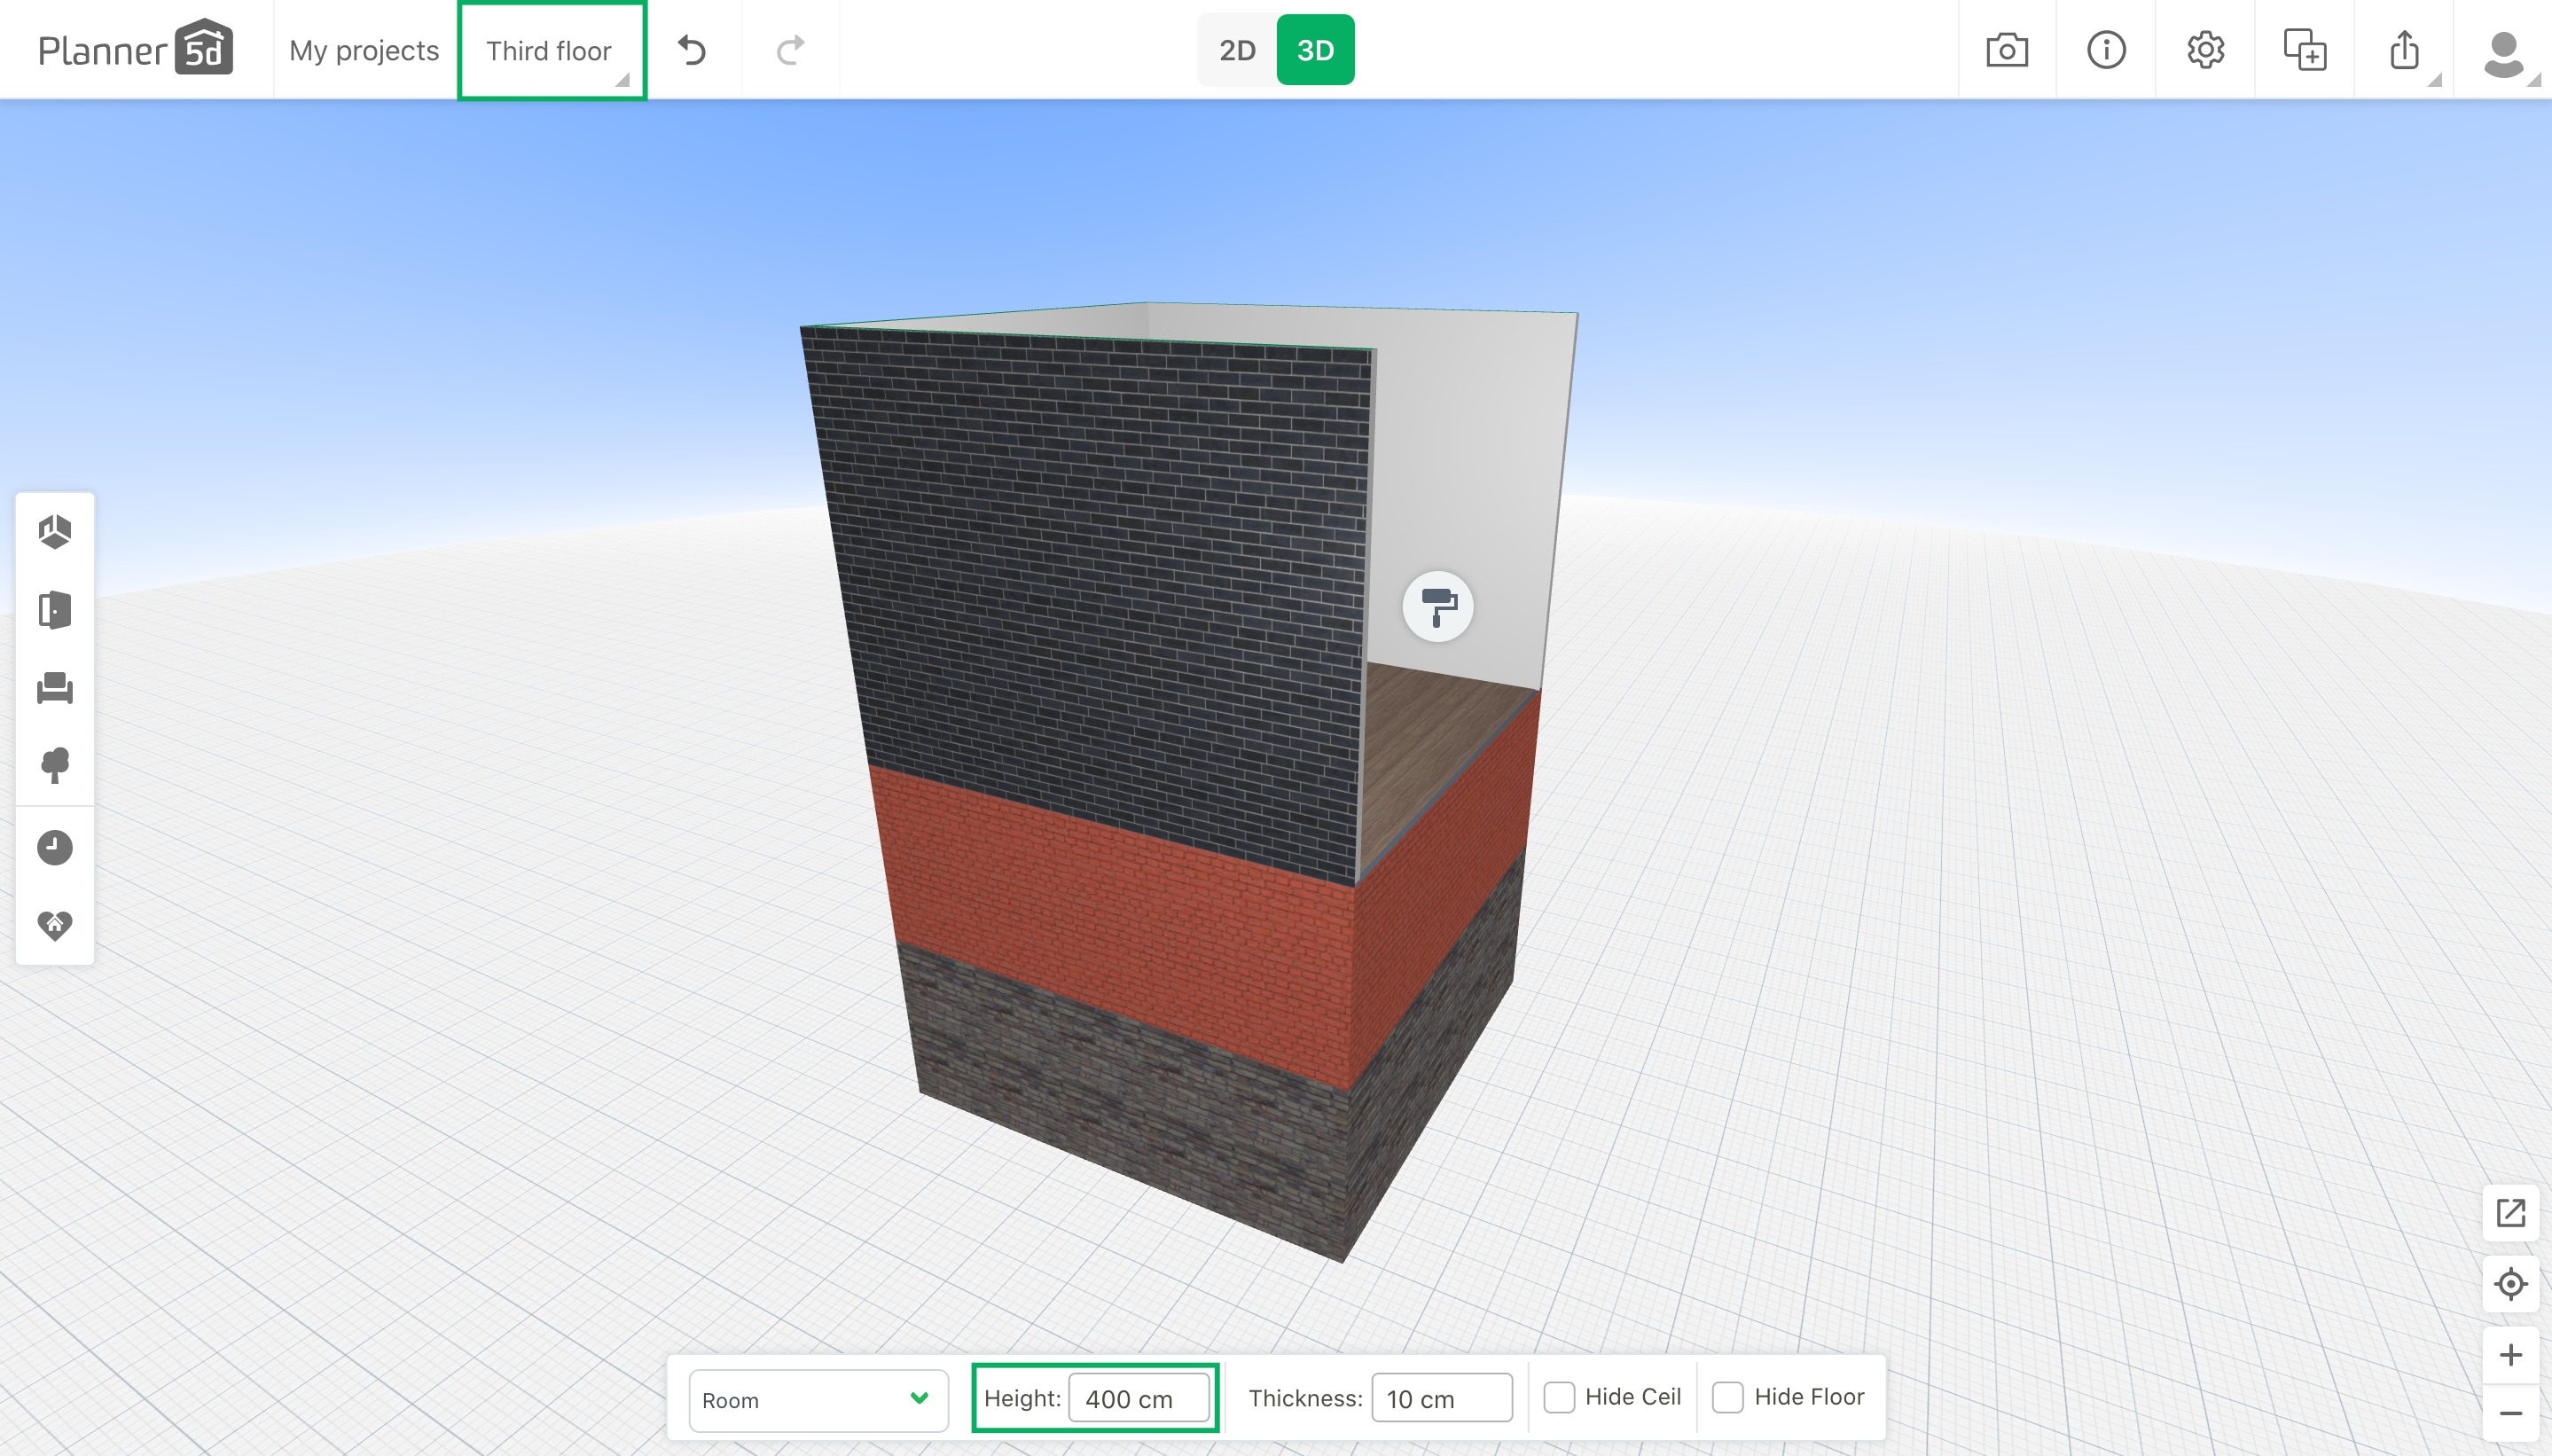Click the duplicate project icon
Image resolution: width=2552 pixels, height=1456 pixels.
pos(2305,50)
